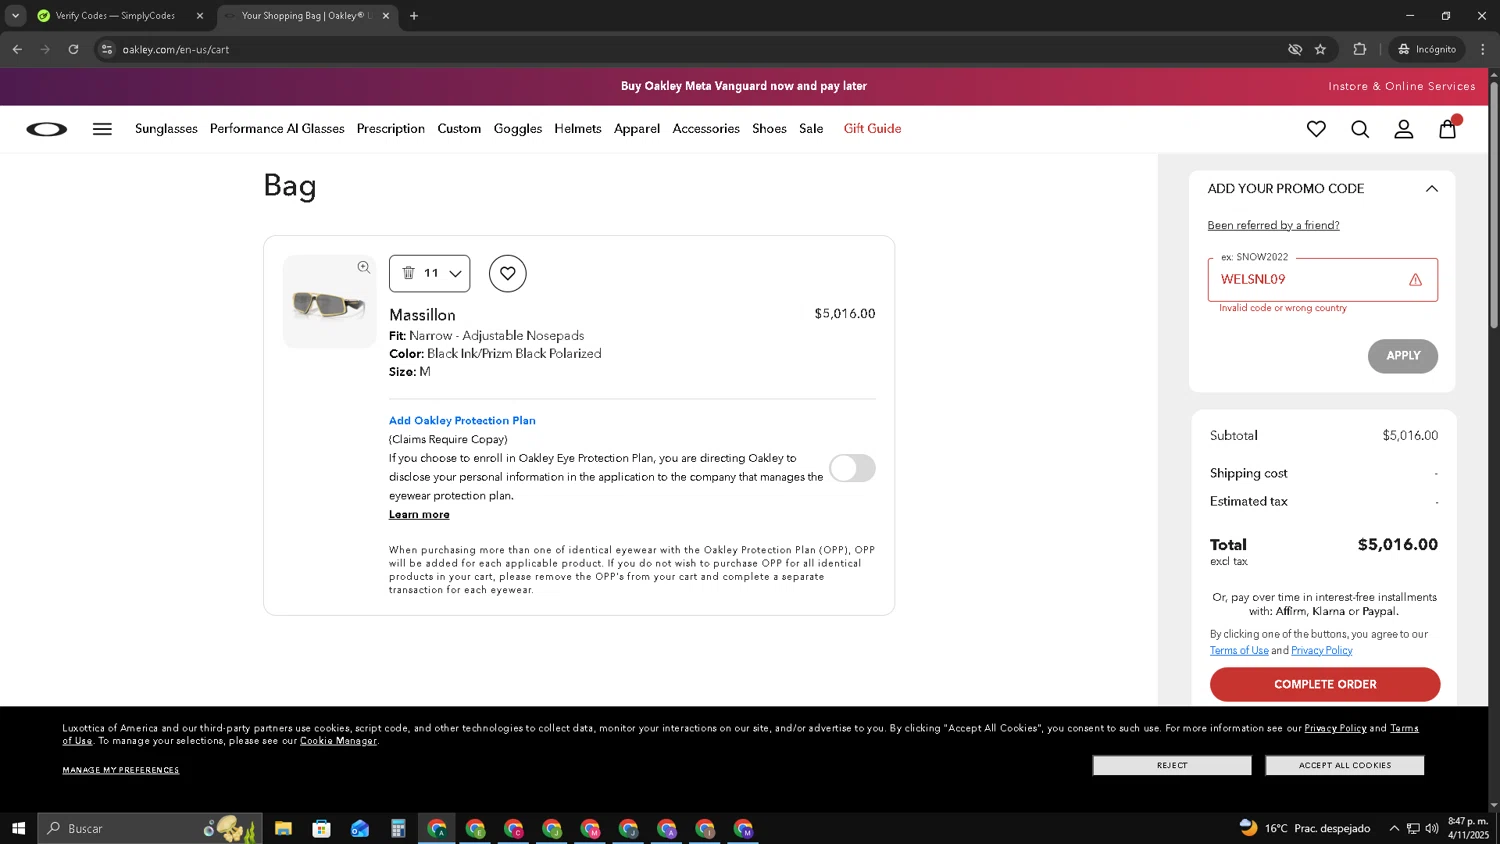Click the Windows taskbar search box
This screenshot has width=1500, height=844.
click(150, 828)
